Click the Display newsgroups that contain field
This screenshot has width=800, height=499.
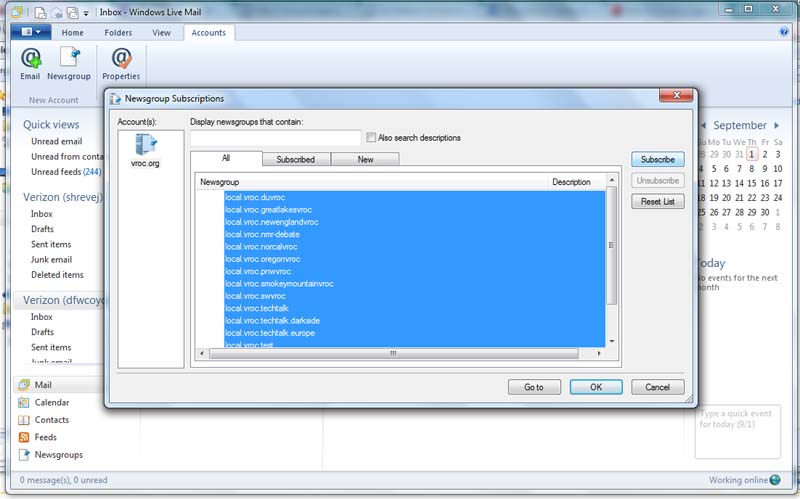pos(276,138)
